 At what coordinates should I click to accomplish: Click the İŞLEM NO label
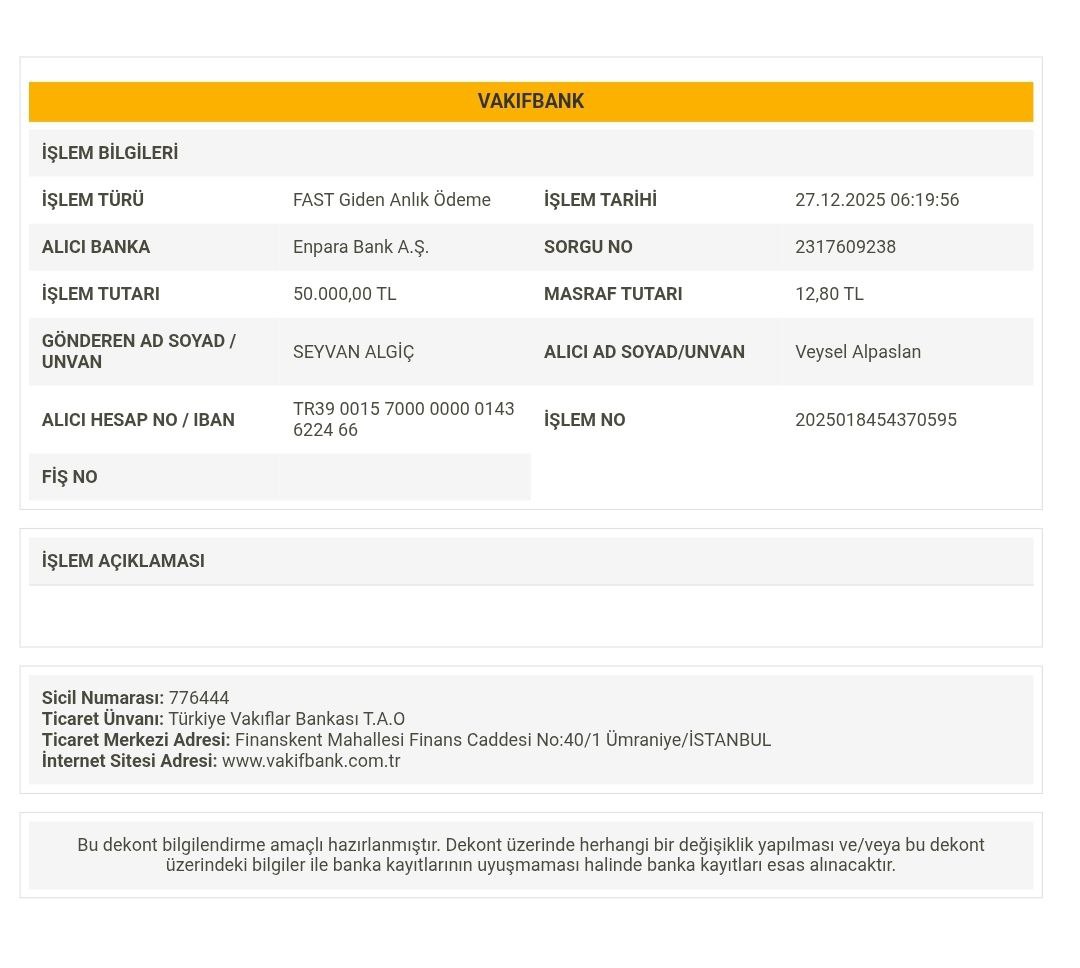pyautogui.click(x=584, y=420)
